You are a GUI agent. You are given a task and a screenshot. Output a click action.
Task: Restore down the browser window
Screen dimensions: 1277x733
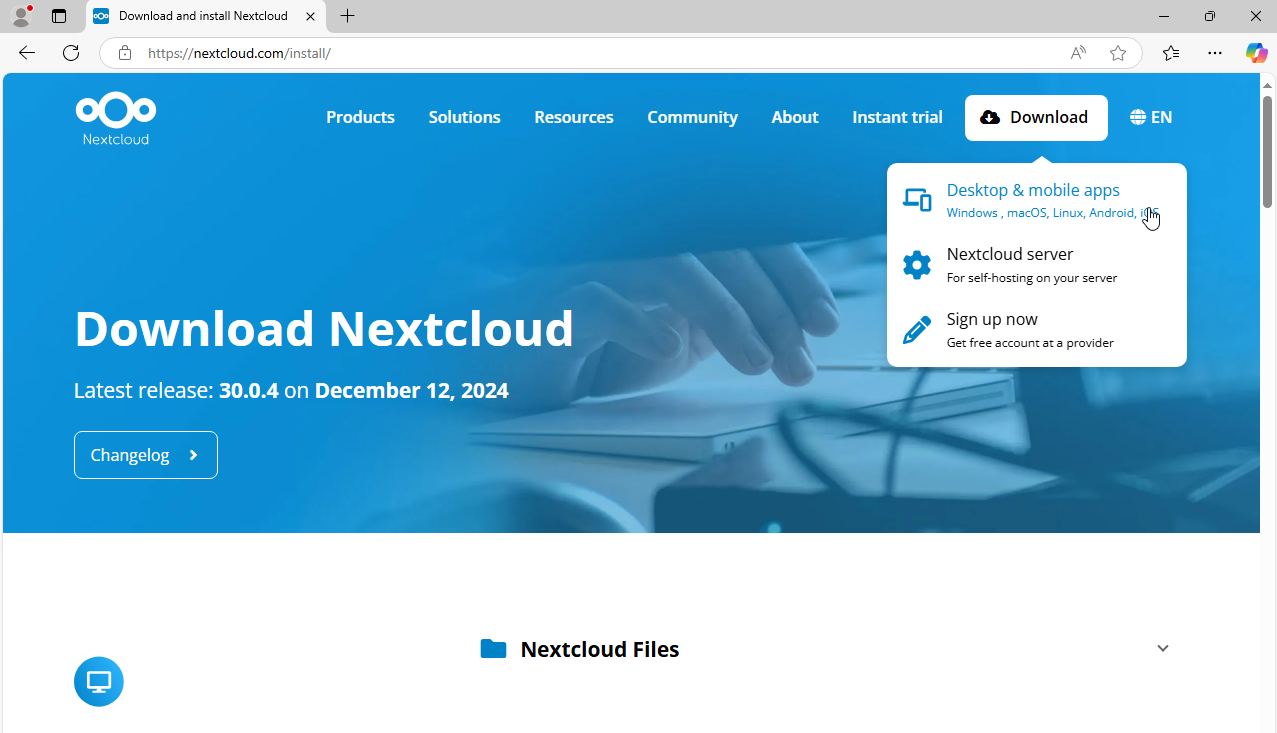(1210, 16)
